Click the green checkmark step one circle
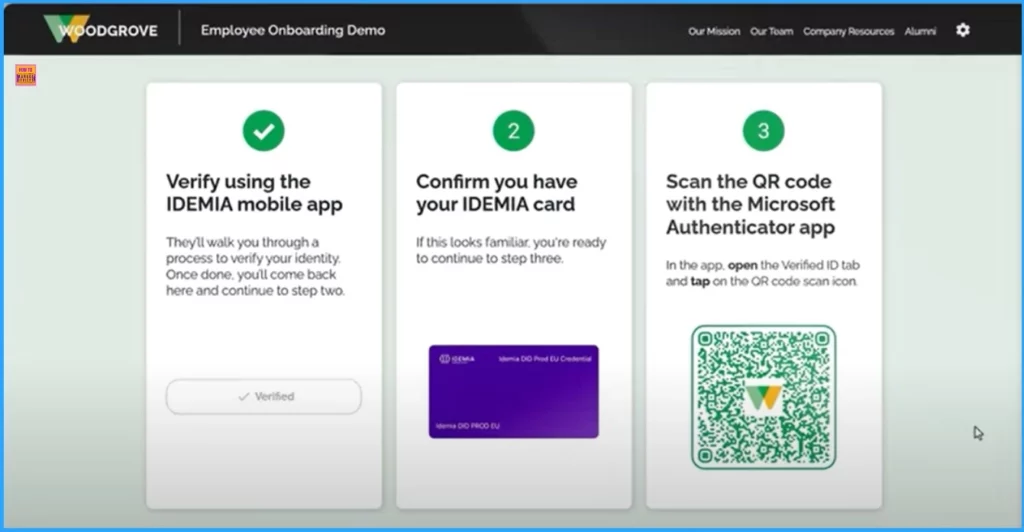Screen dimensions: 1024x532 pyautogui.click(x=264, y=131)
